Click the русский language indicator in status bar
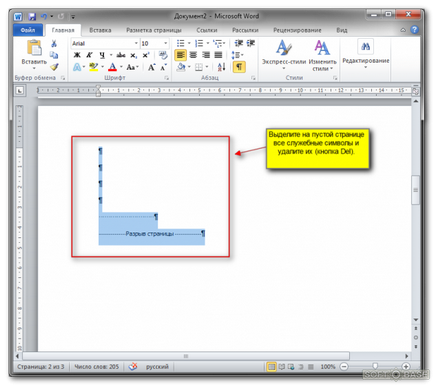 pyautogui.click(x=157, y=367)
